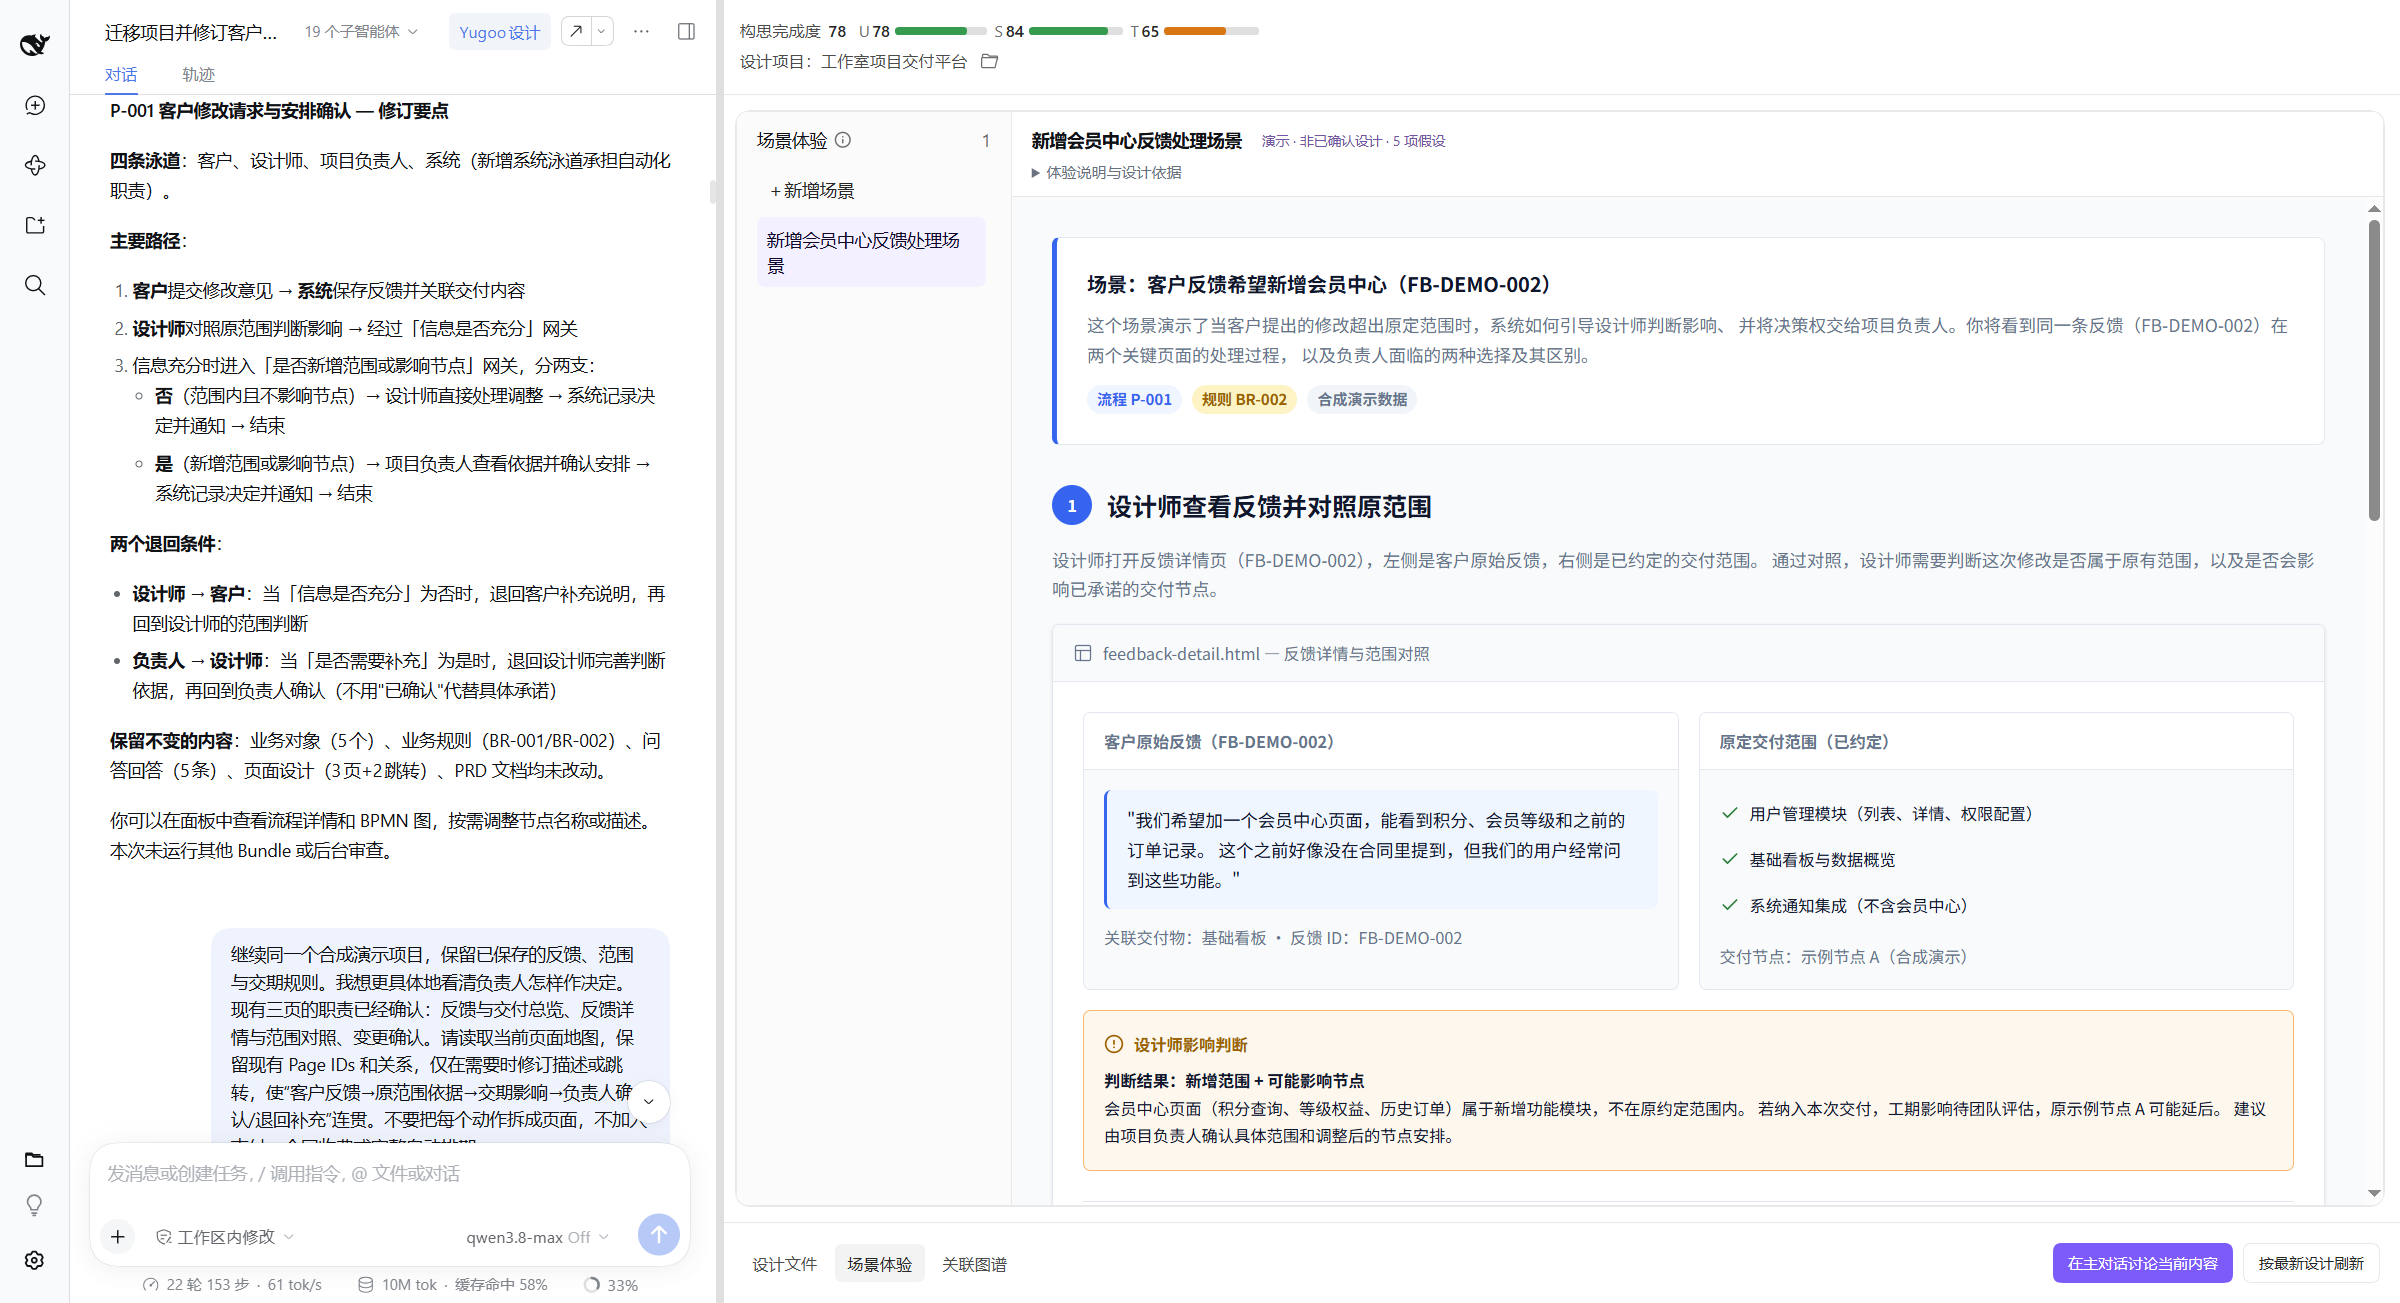The width and height of the screenshot is (2400, 1303).
Task: Click the open-external arrow button
Action: [x=576, y=32]
